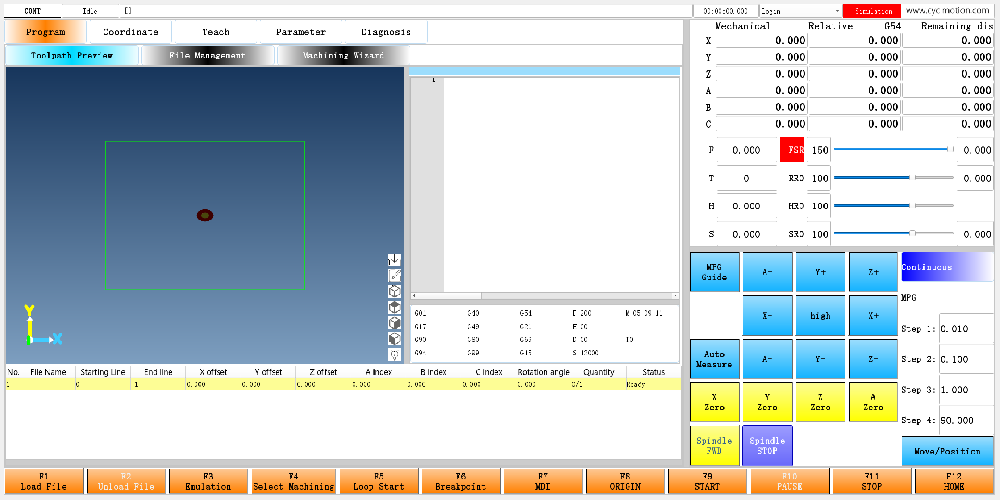Click the Auto Measure button
This screenshot has height=500, width=1000.
pos(714,359)
